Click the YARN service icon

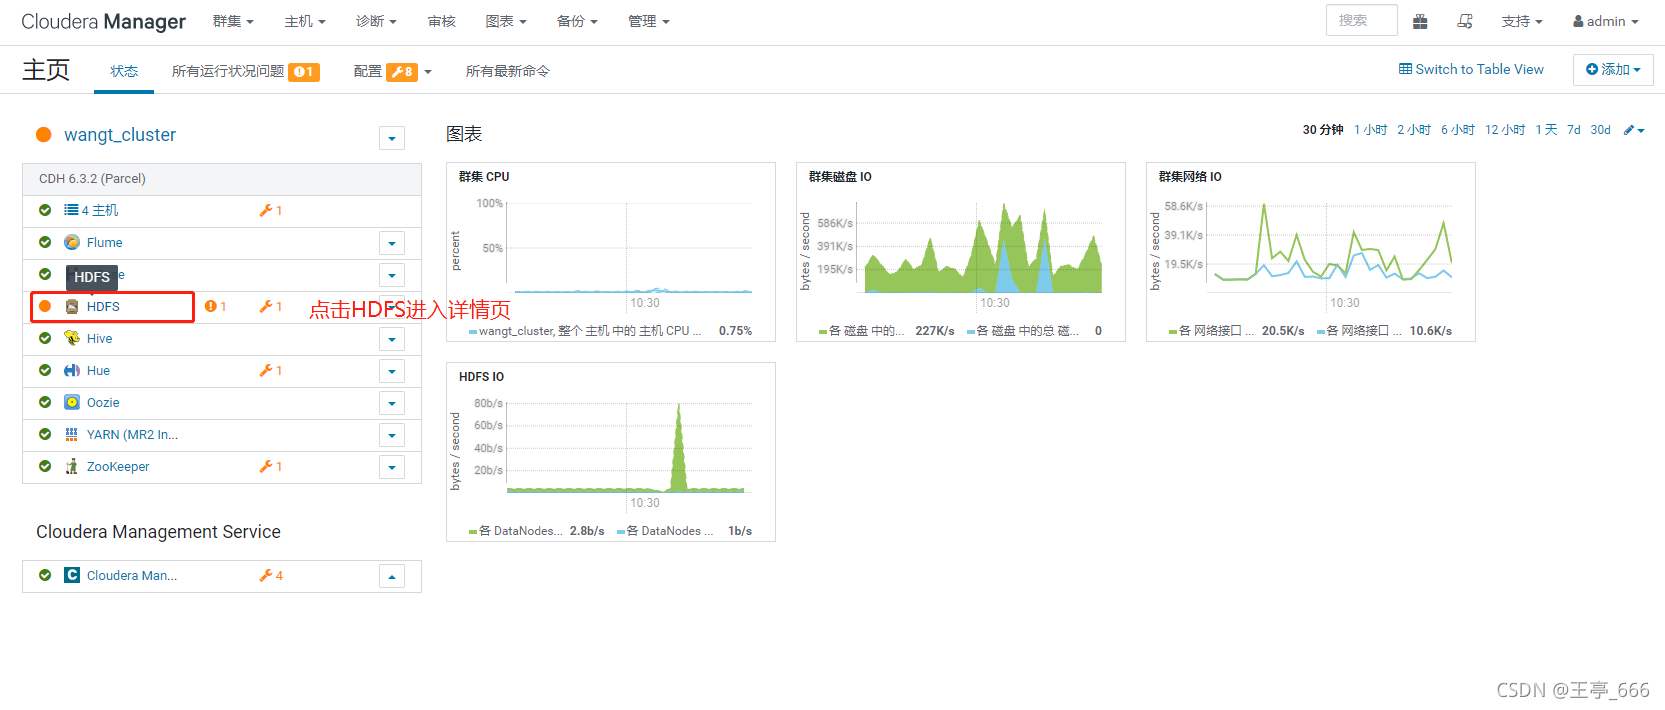(x=72, y=434)
